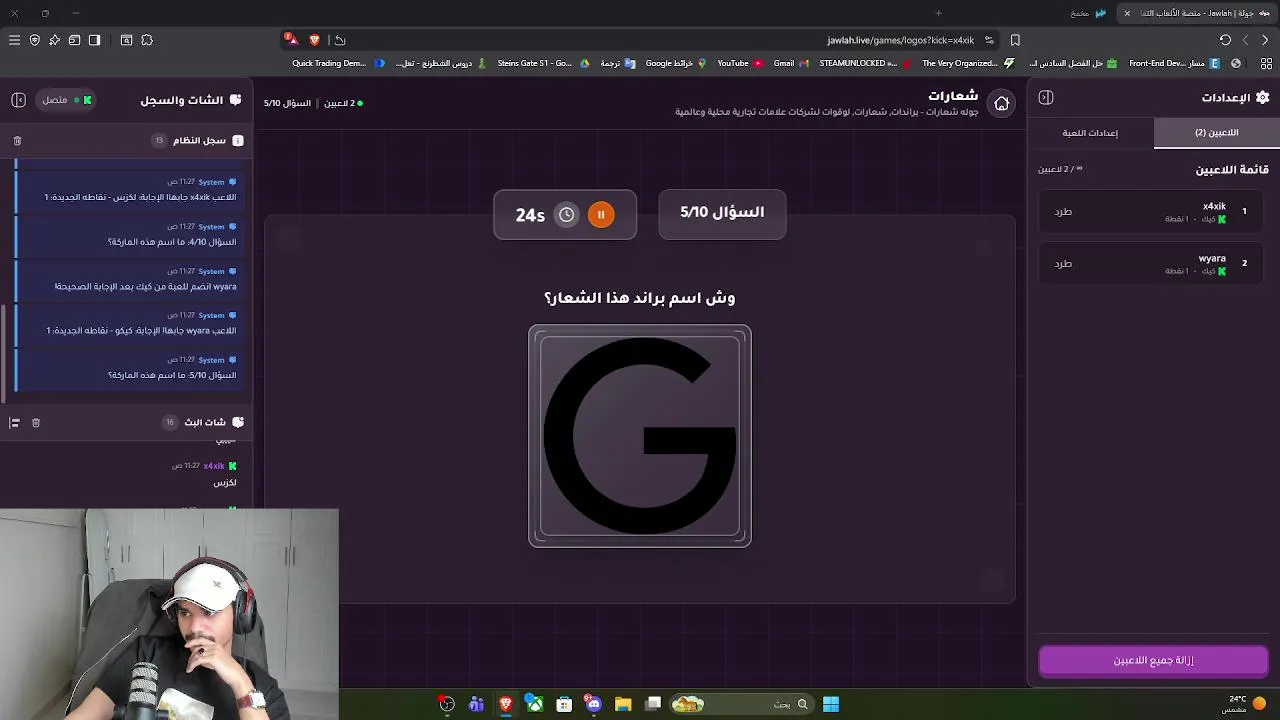Open the Windows Start menu

(831, 704)
